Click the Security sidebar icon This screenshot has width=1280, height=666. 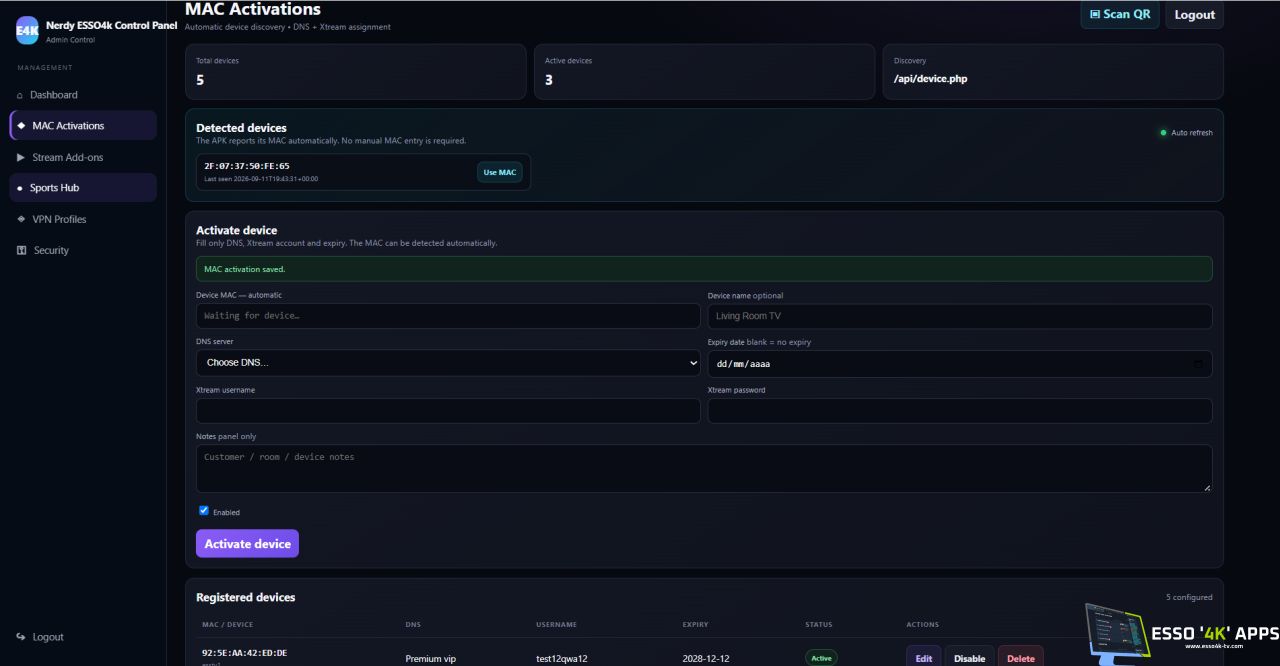click(22, 250)
